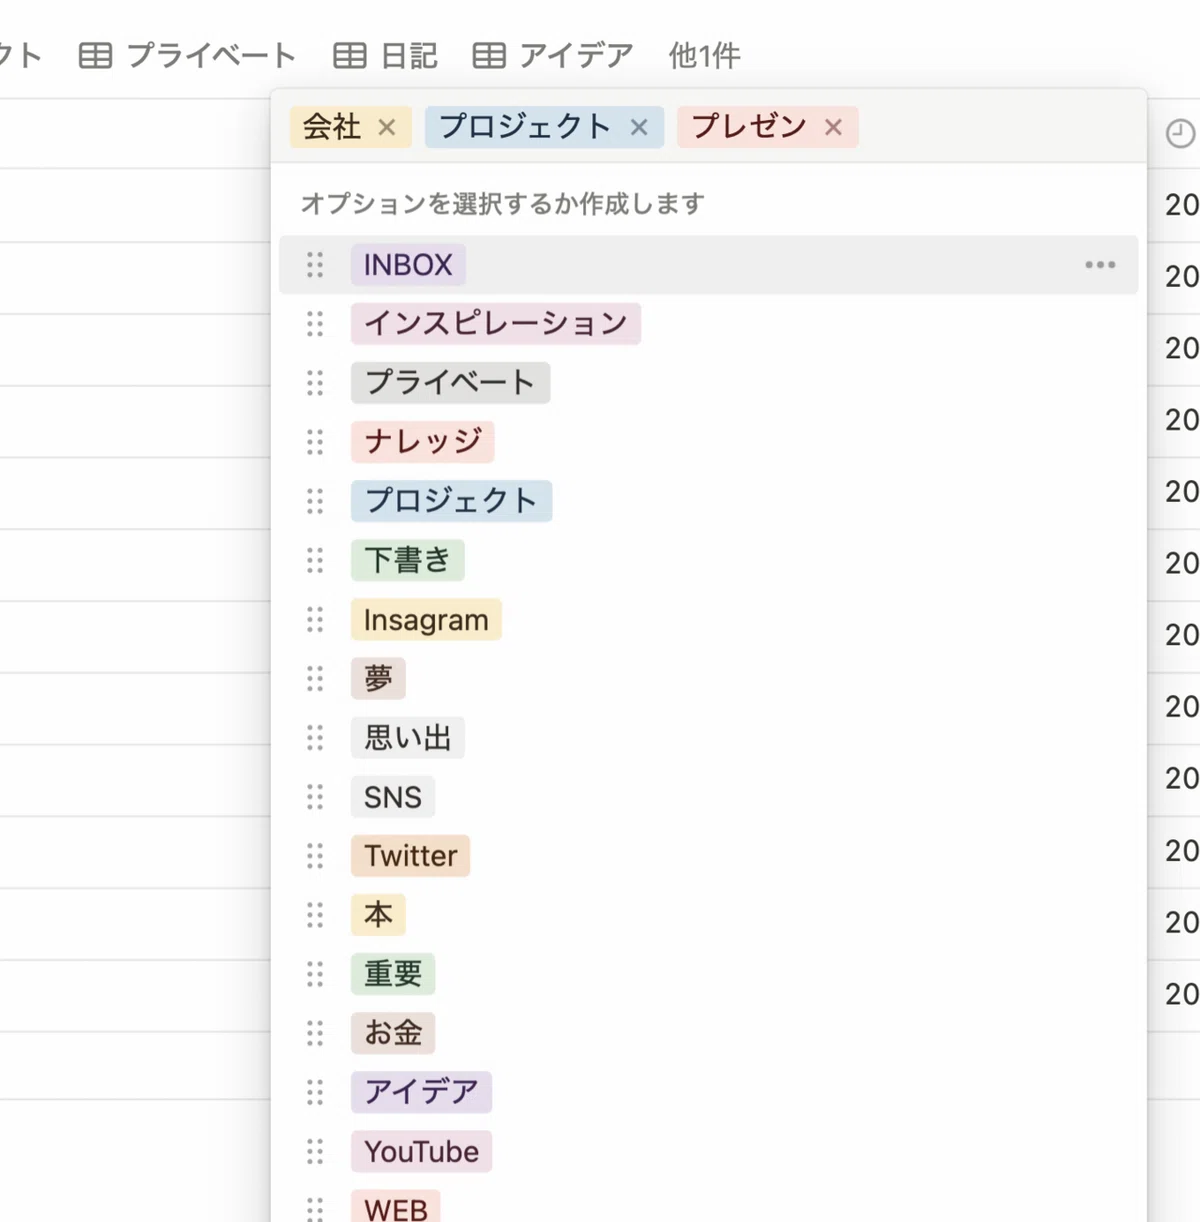
Task: Focus the option search field placeholder
Action: click(x=503, y=204)
